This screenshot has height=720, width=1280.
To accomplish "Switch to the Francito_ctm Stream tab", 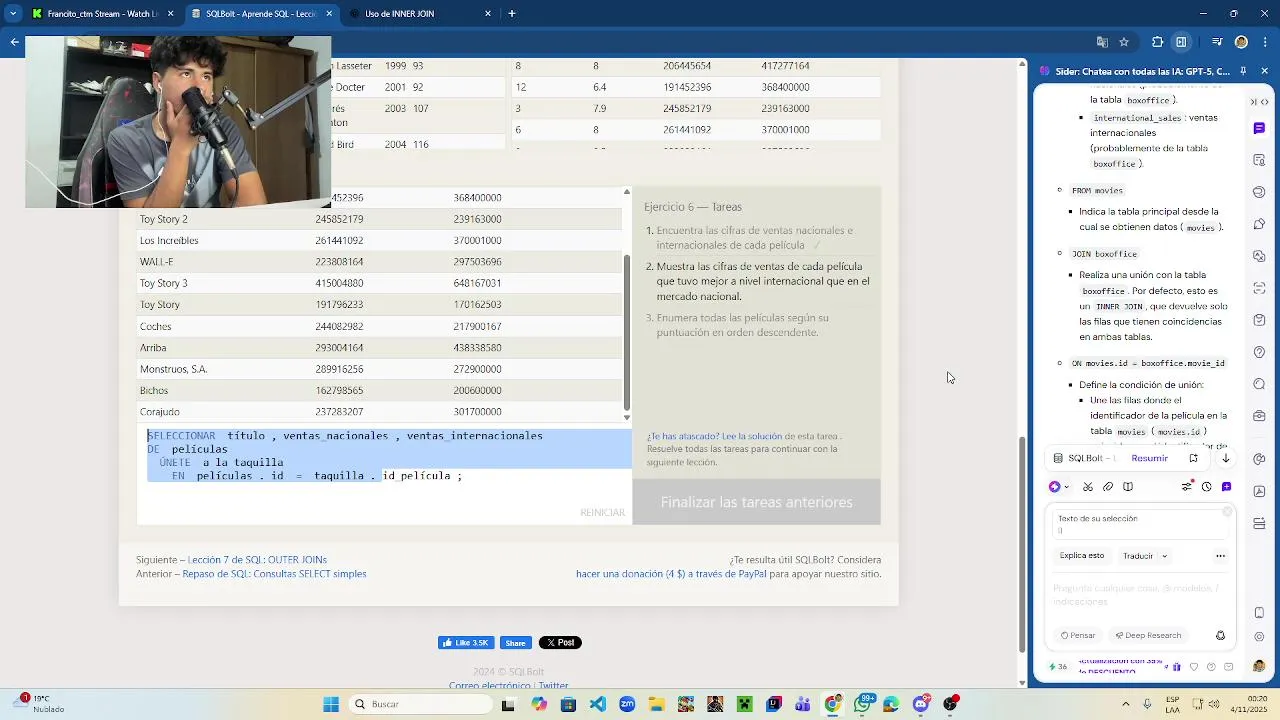I will tap(101, 14).
